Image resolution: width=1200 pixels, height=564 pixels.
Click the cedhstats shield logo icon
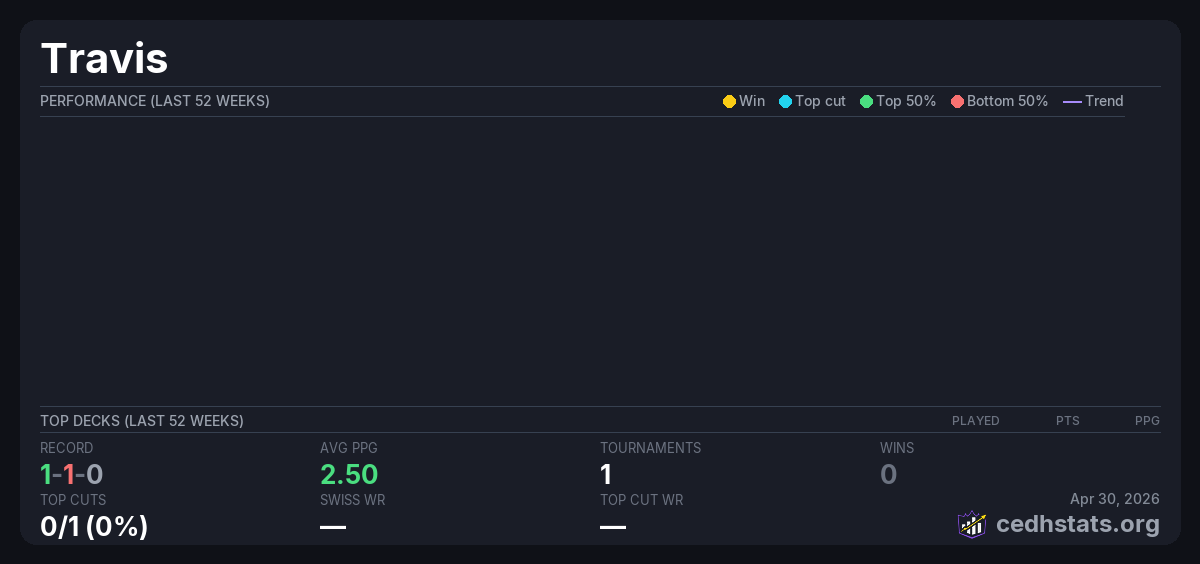pos(971,524)
